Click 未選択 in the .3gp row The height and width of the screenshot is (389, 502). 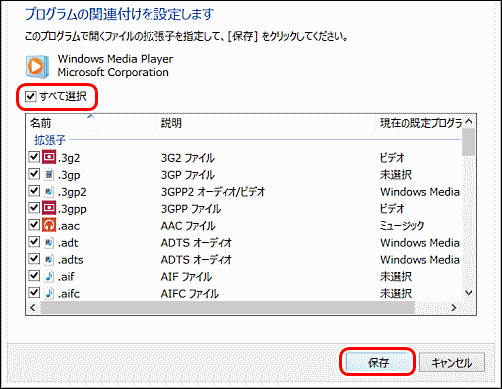pos(396,175)
